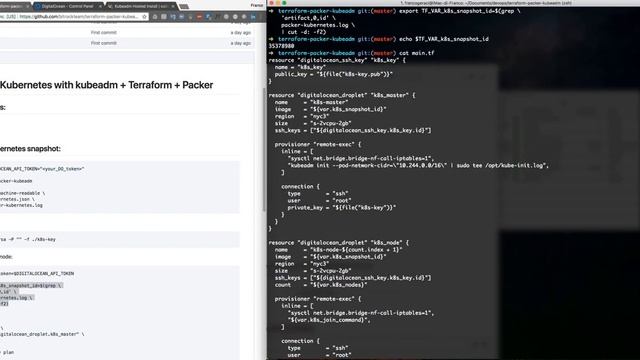Close the Kubeadm Hosted Install tab
This screenshot has height=360, width=640.
(173, 6)
